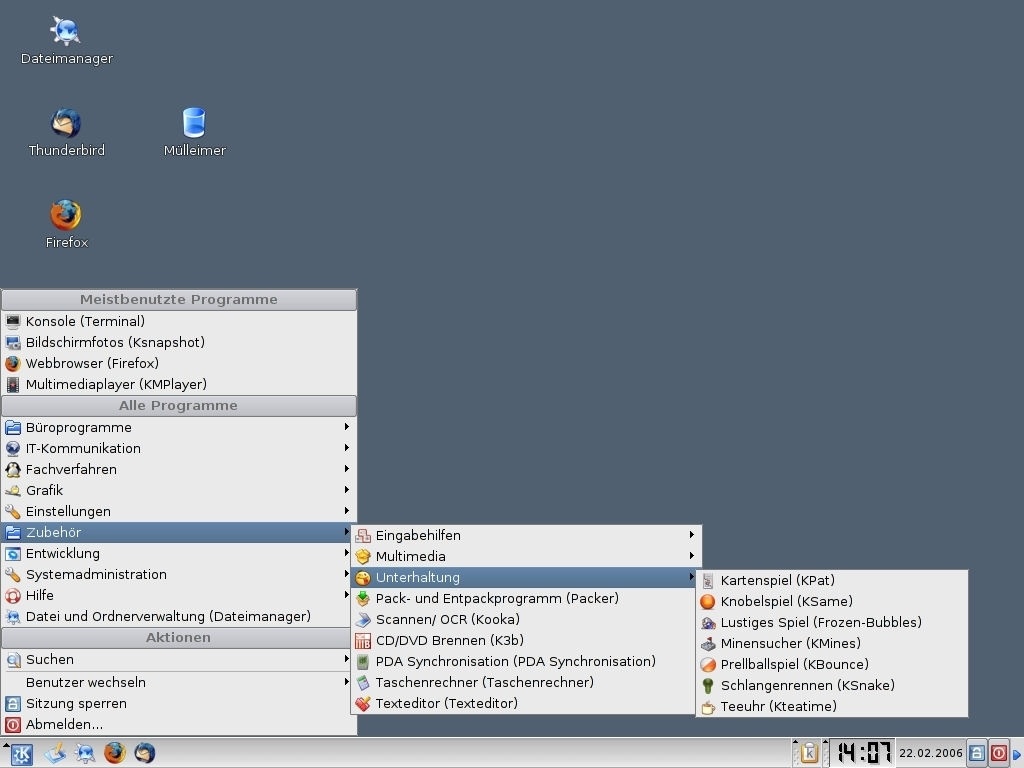The image size is (1024, 768).
Task: Start Prellballspiel (KBounce)
Action: tap(832, 664)
